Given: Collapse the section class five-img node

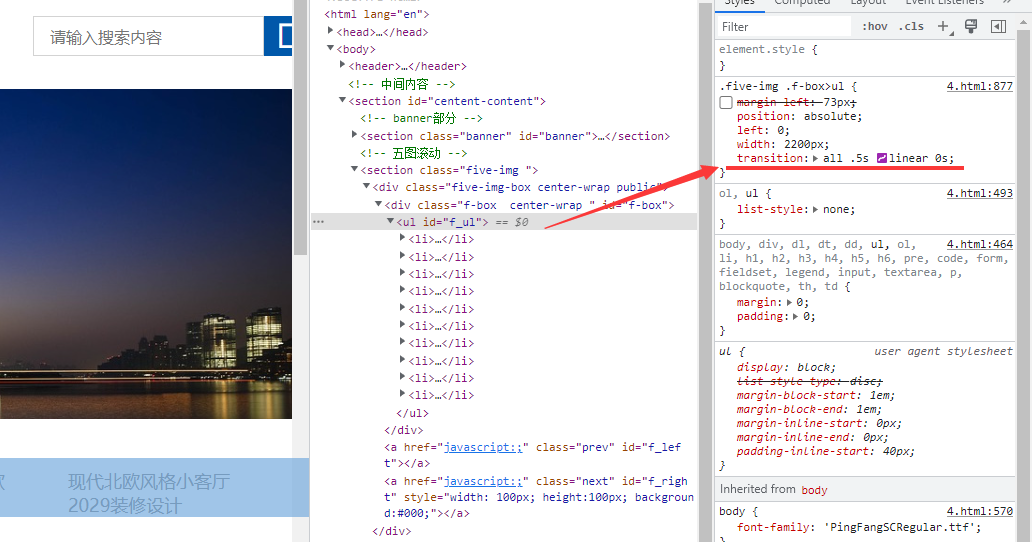Looking at the screenshot, I should 354,169.
